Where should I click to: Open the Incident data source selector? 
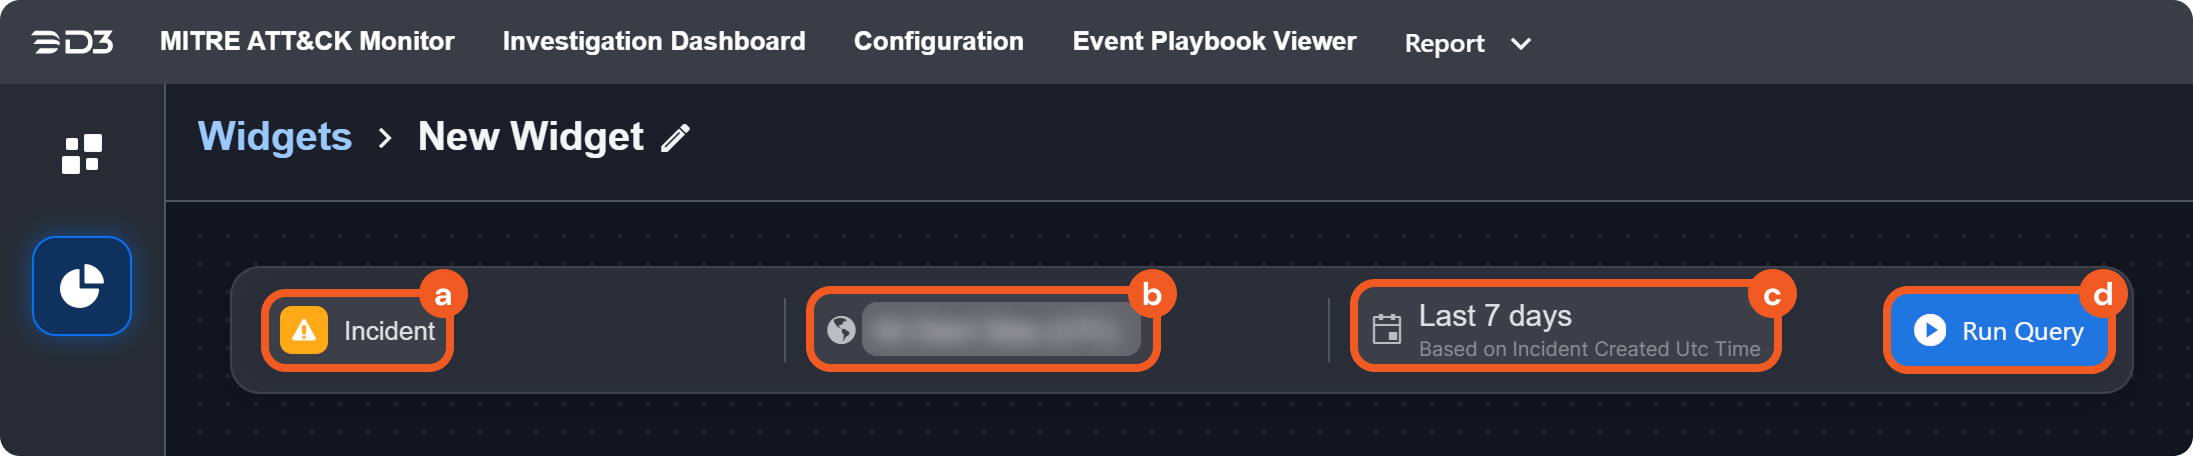389,331
